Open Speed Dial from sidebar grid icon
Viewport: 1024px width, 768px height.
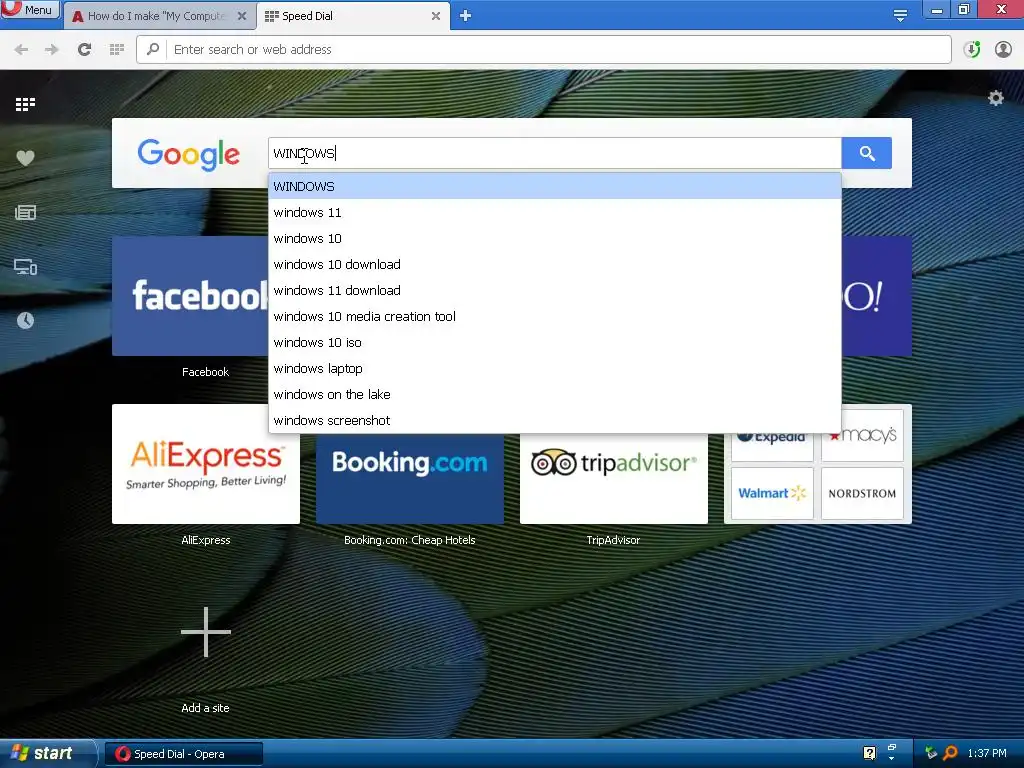(25, 104)
